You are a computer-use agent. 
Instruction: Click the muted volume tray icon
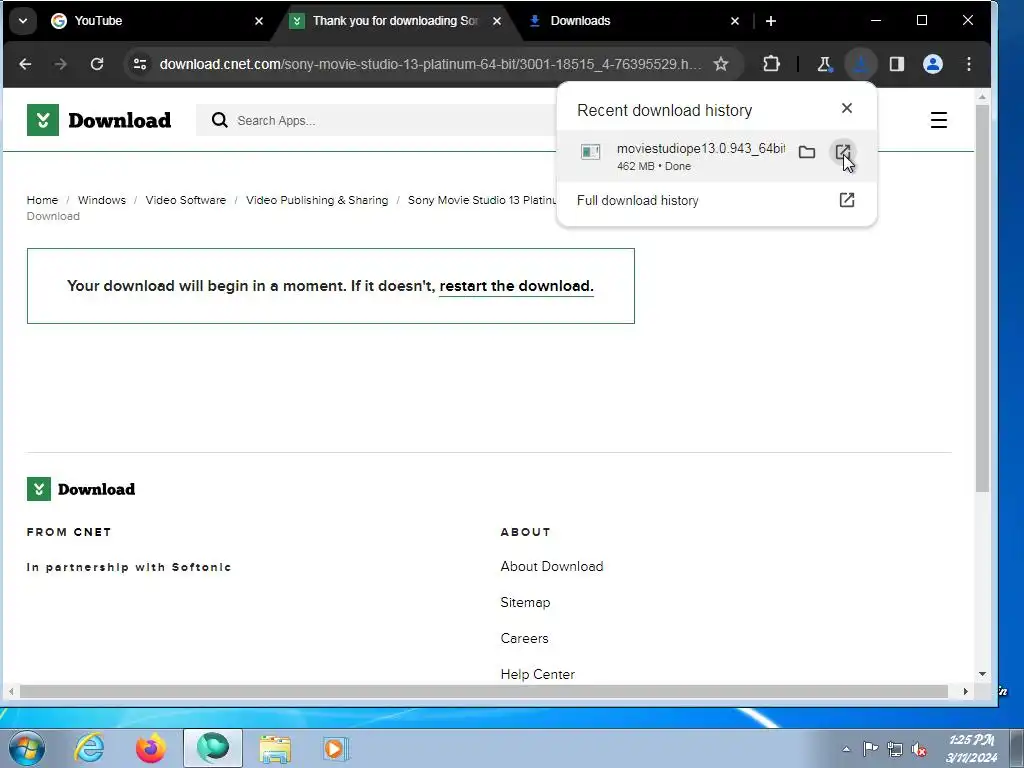[x=920, y=749]
